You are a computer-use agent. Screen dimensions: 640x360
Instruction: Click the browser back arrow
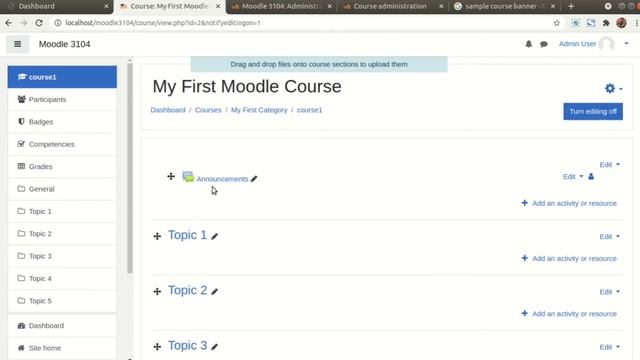pyautogui.click(x=9, y=23)
